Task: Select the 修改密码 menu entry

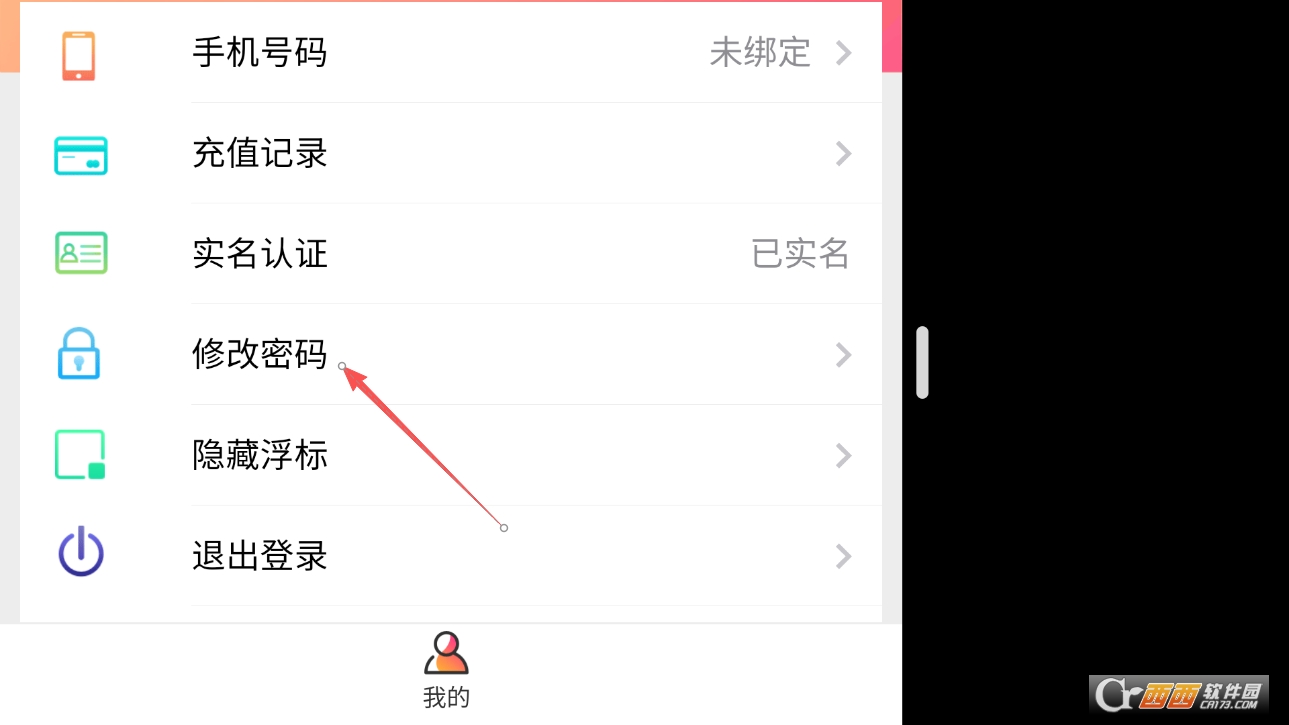Action: point(536,354)
